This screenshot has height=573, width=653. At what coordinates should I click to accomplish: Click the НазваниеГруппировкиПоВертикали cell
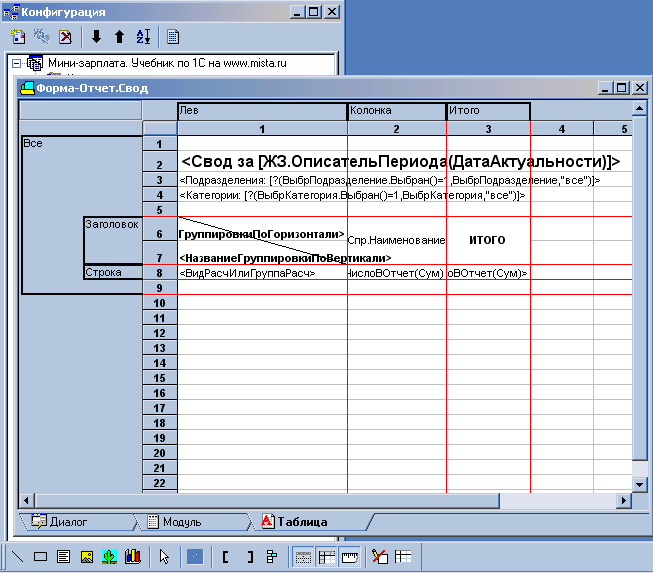tap(285, 258)
